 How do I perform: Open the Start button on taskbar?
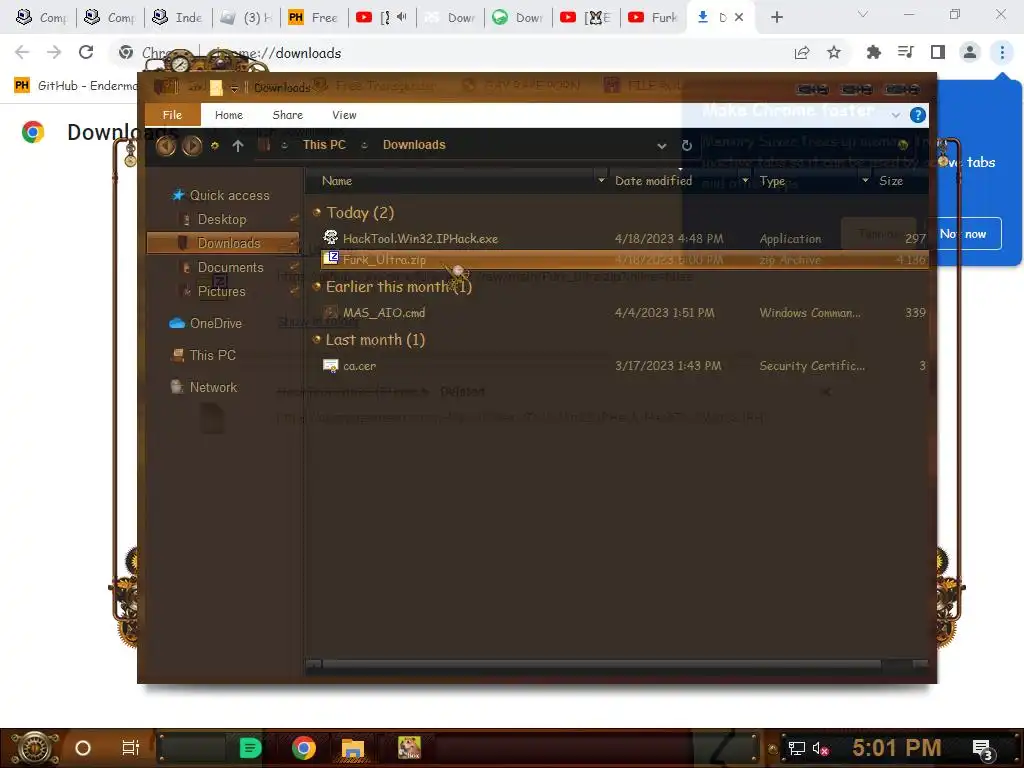35,748
